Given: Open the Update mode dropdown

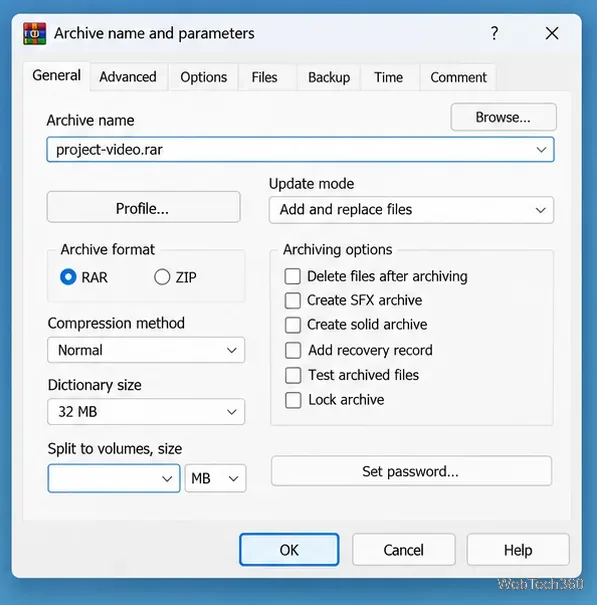Looking at the screenshot, I should (x=411, y=210).
